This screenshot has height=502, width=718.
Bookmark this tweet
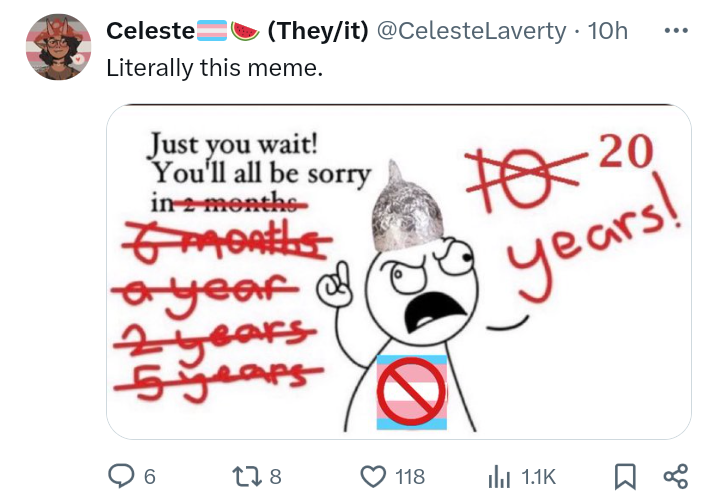click(625, 476)
